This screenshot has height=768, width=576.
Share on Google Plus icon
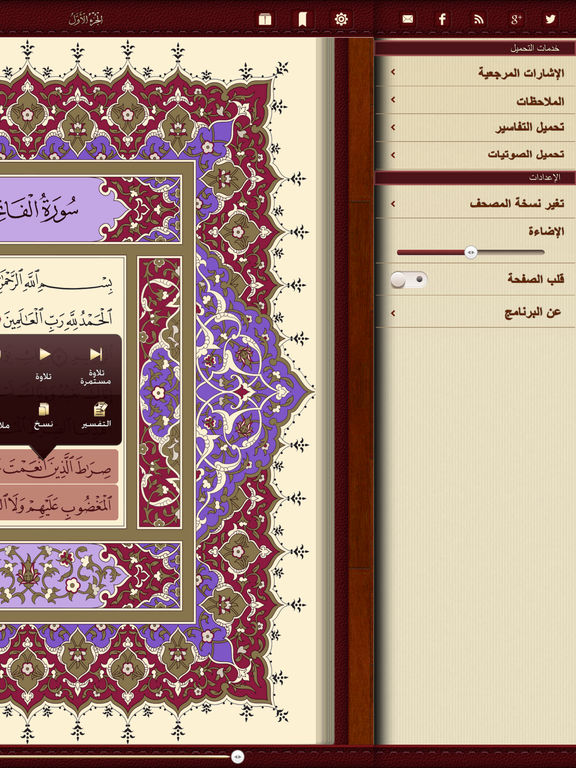[x=516, y=19]
